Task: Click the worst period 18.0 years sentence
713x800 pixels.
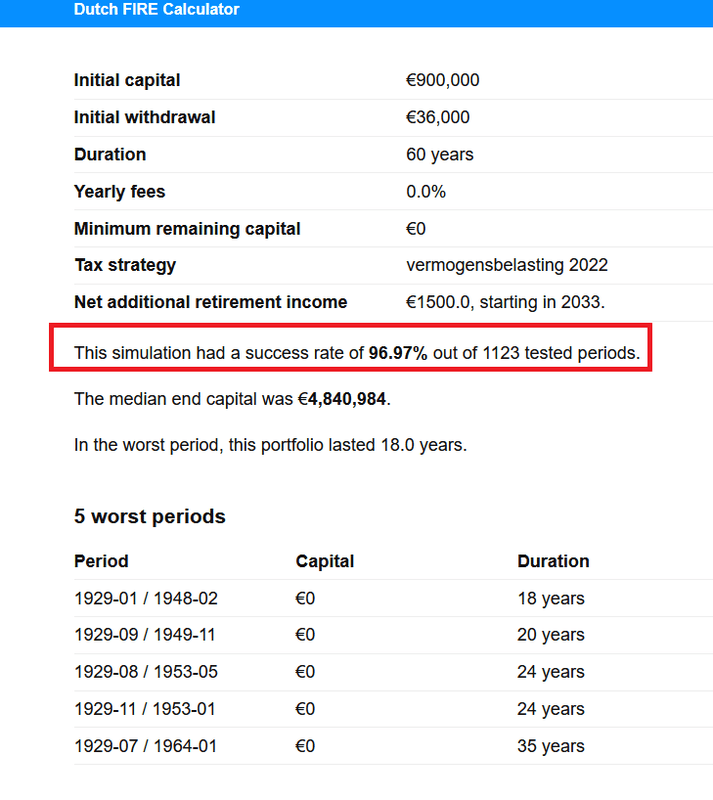Action: point(271,445)
